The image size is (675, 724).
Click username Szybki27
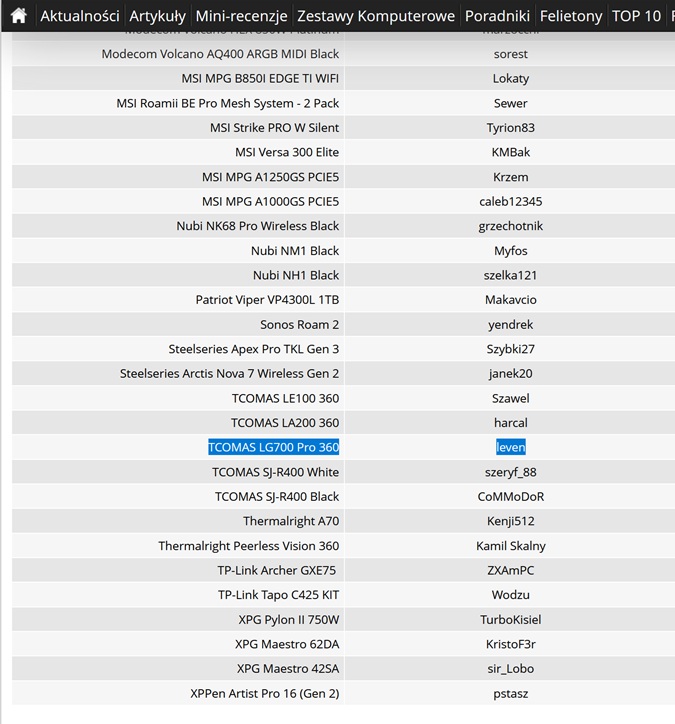[x=511, y=349]
